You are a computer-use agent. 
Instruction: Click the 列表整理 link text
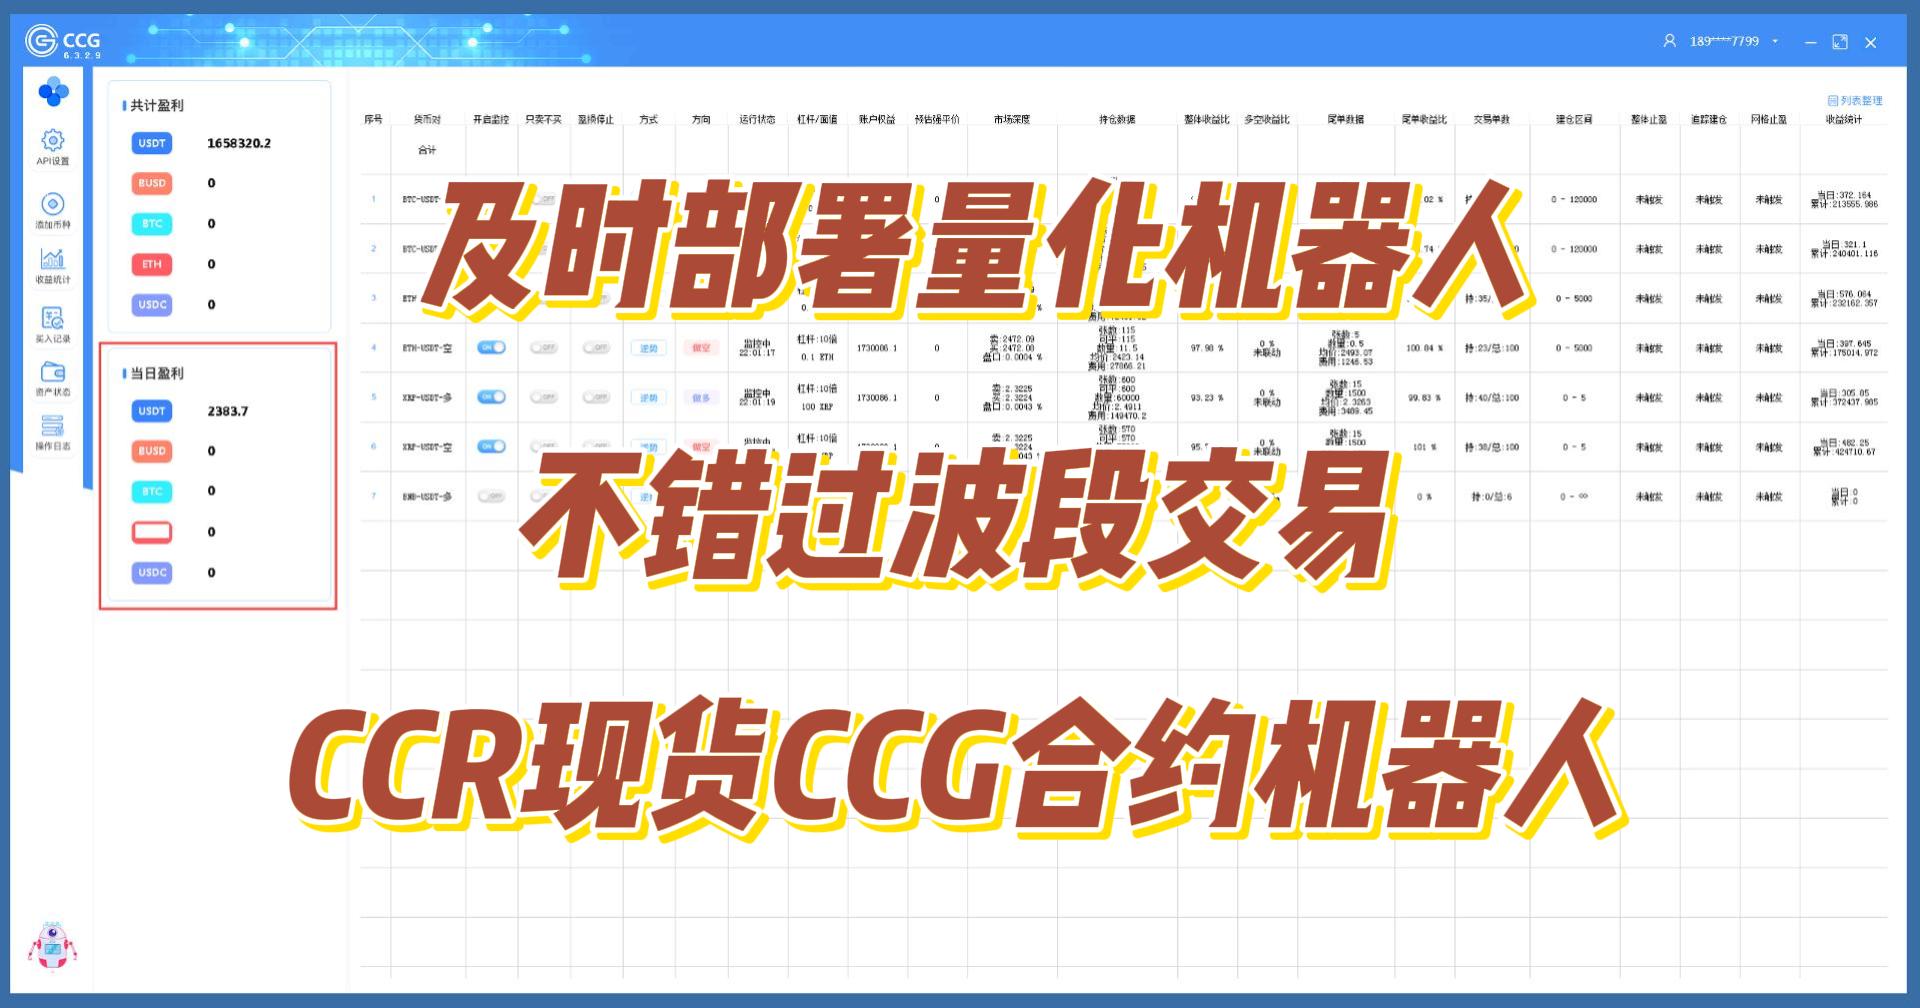(x=1861, y=100)
